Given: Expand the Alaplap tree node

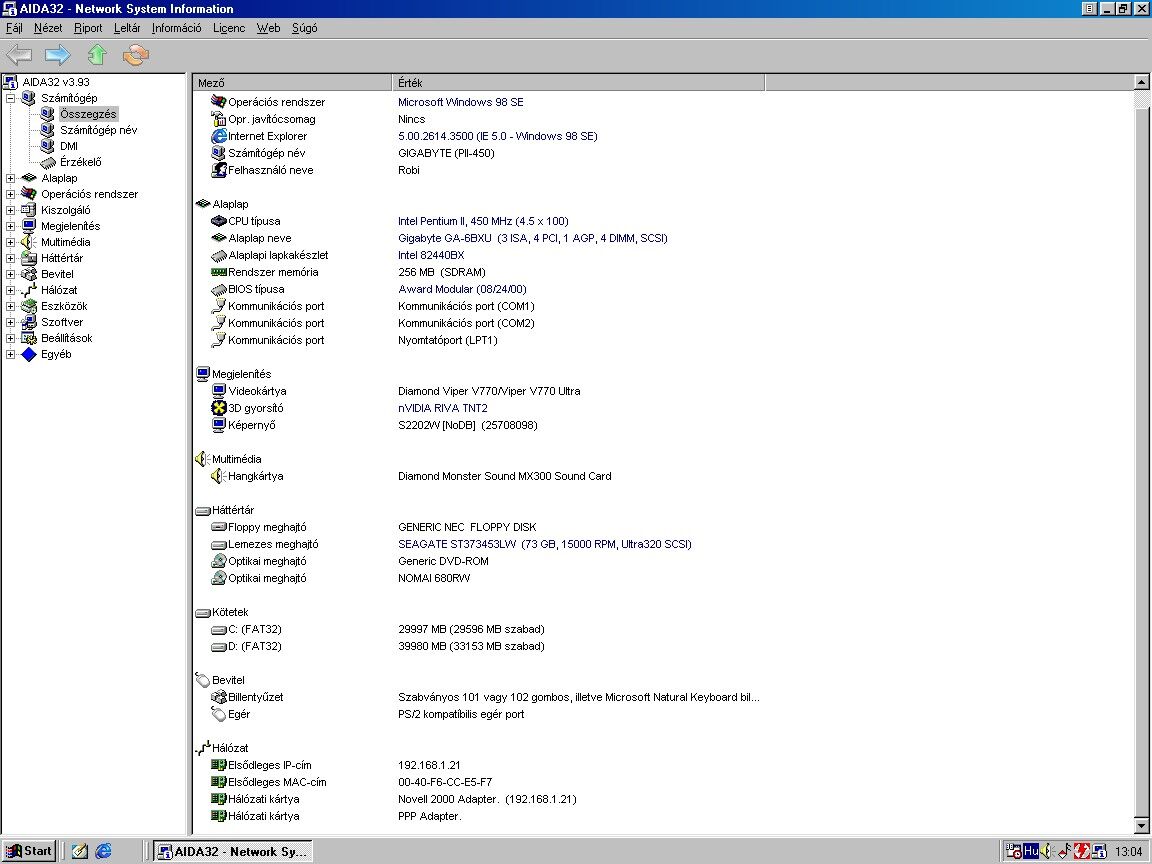Looking at the screenshot, I should pyautogui.click(x=10, y=179).
